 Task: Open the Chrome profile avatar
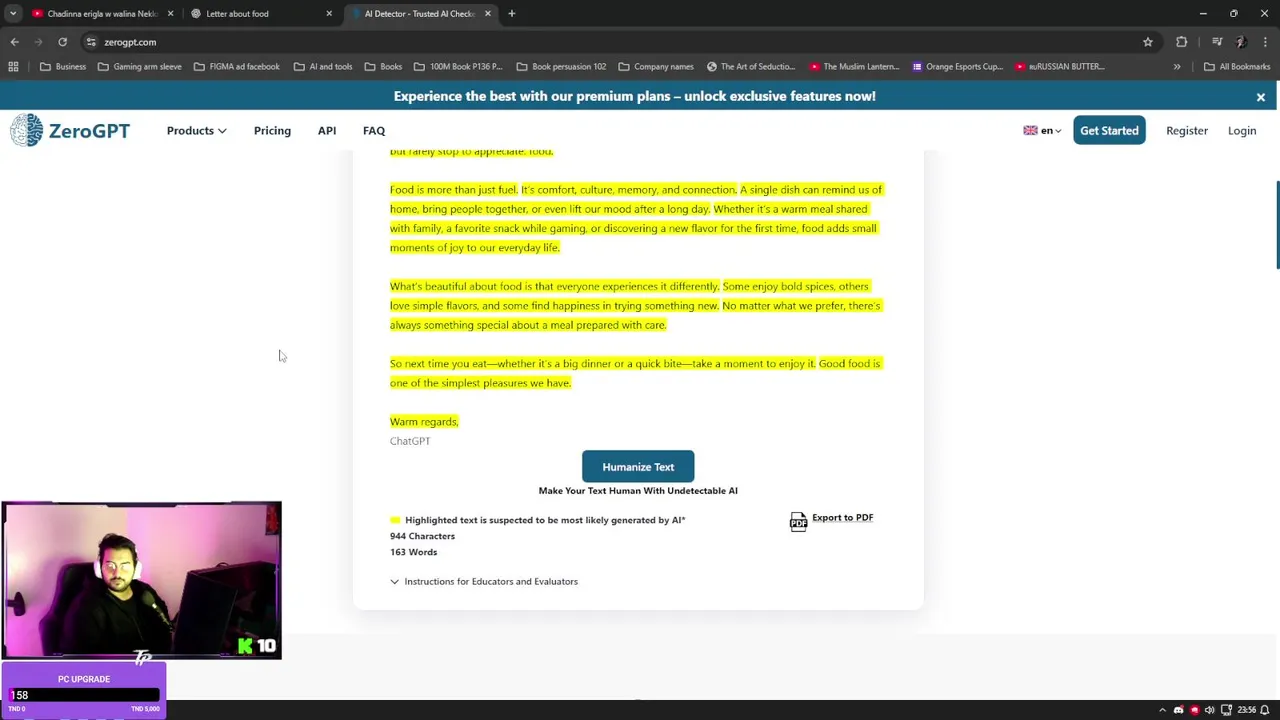tap(1241, 42)
